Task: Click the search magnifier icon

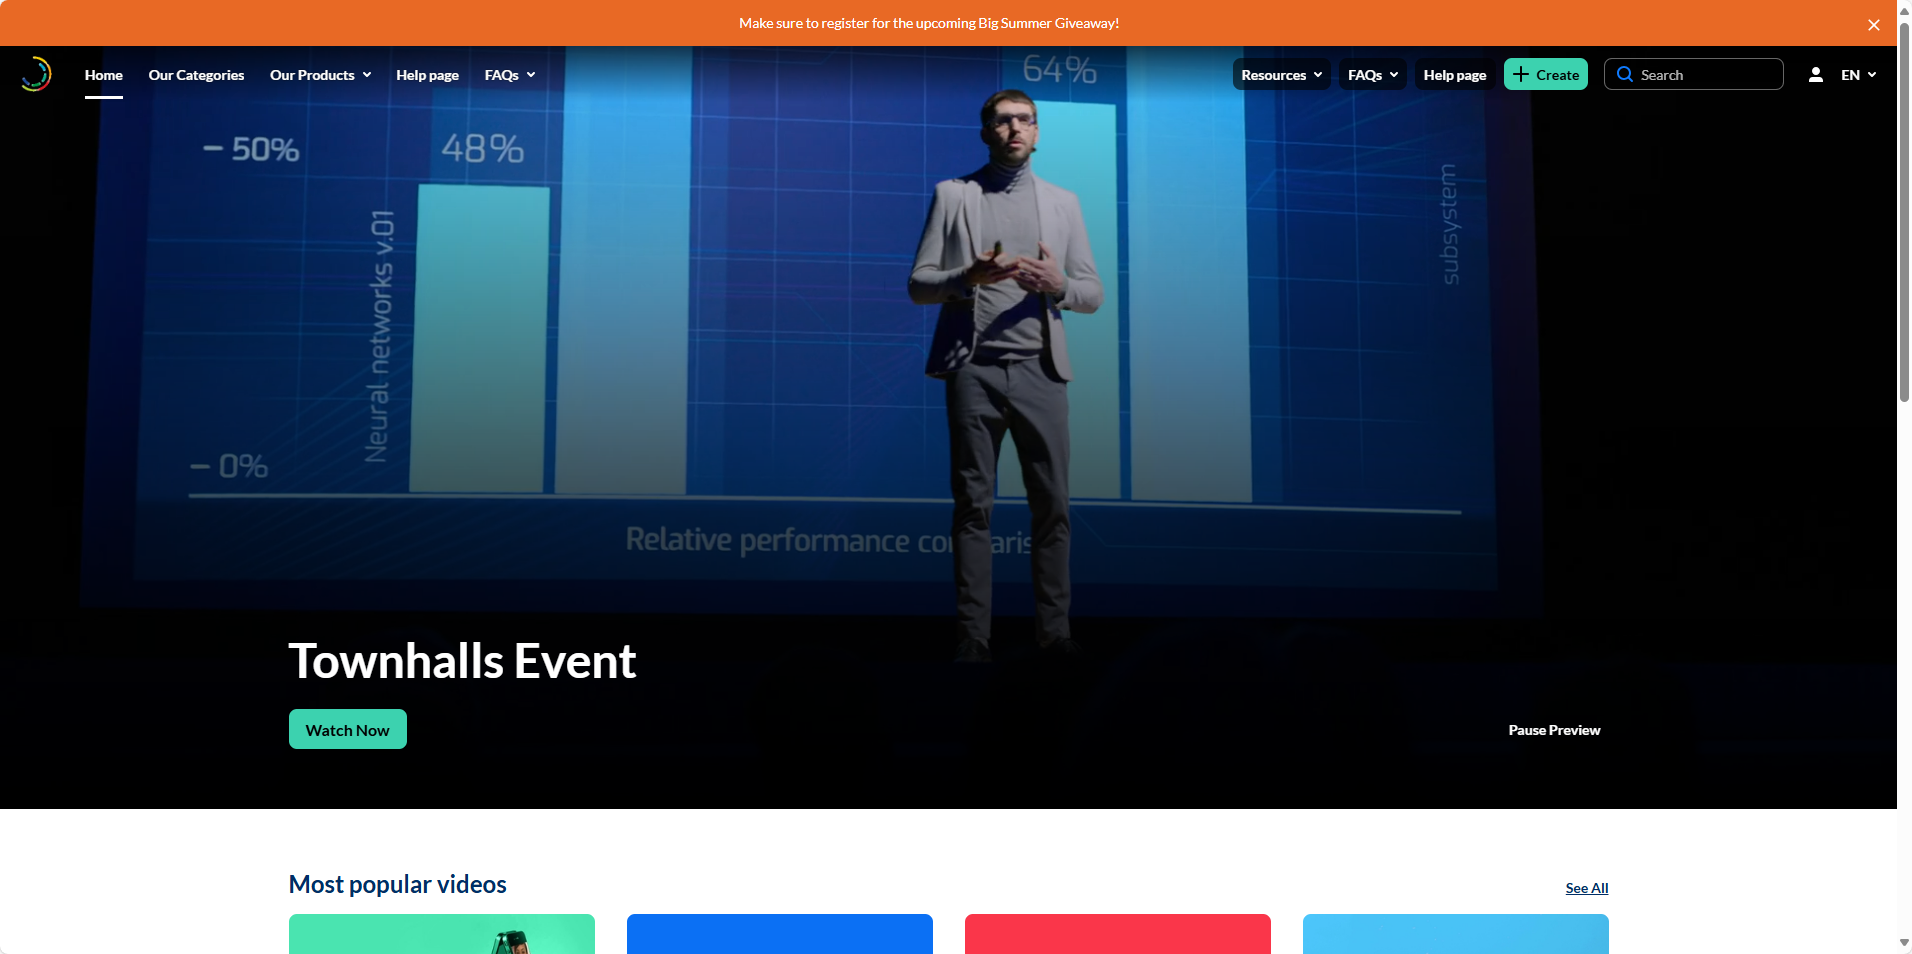Action: point(1625,74)
